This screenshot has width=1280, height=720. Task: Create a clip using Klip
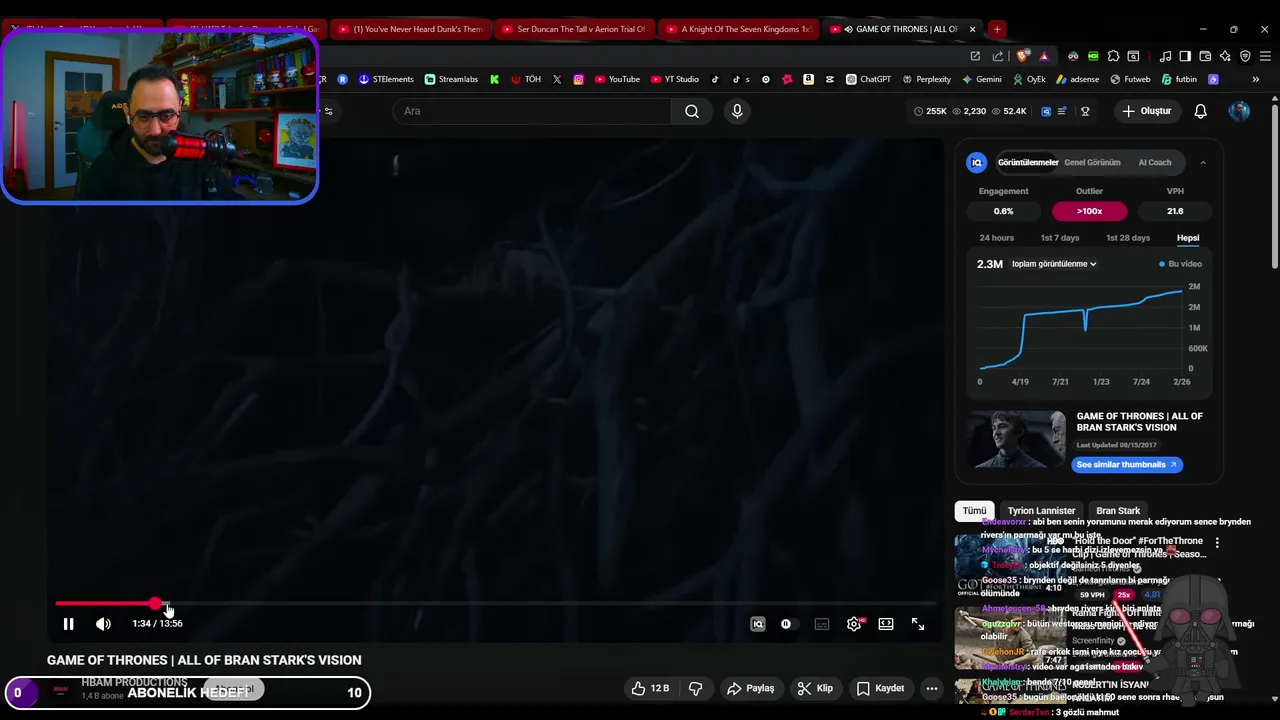[x=814, y=688]
